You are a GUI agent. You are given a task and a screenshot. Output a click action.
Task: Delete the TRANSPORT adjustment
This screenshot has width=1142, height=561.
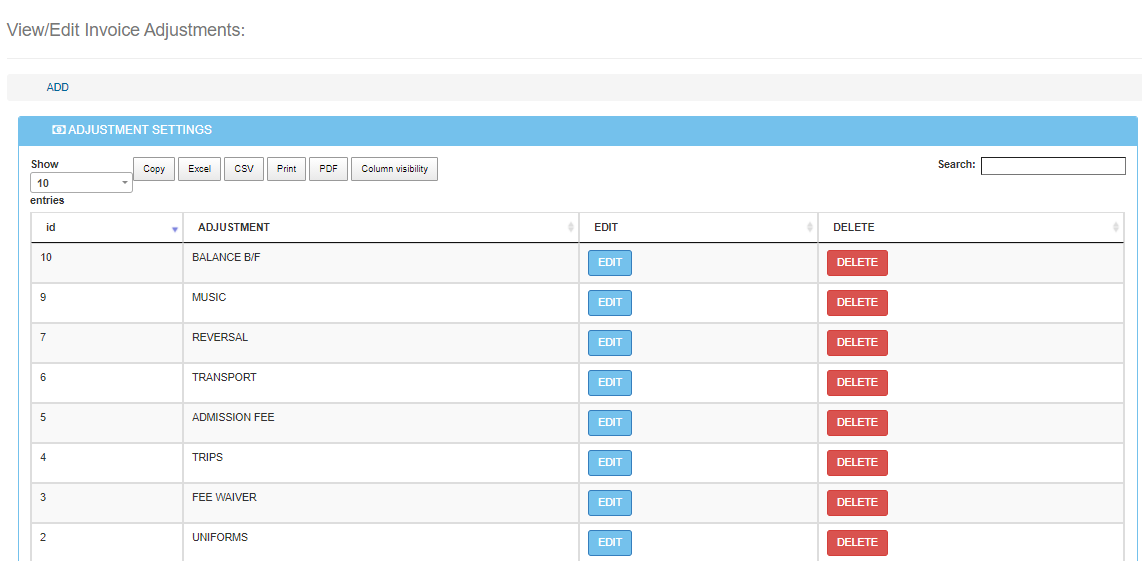click(x=856, y=383)
